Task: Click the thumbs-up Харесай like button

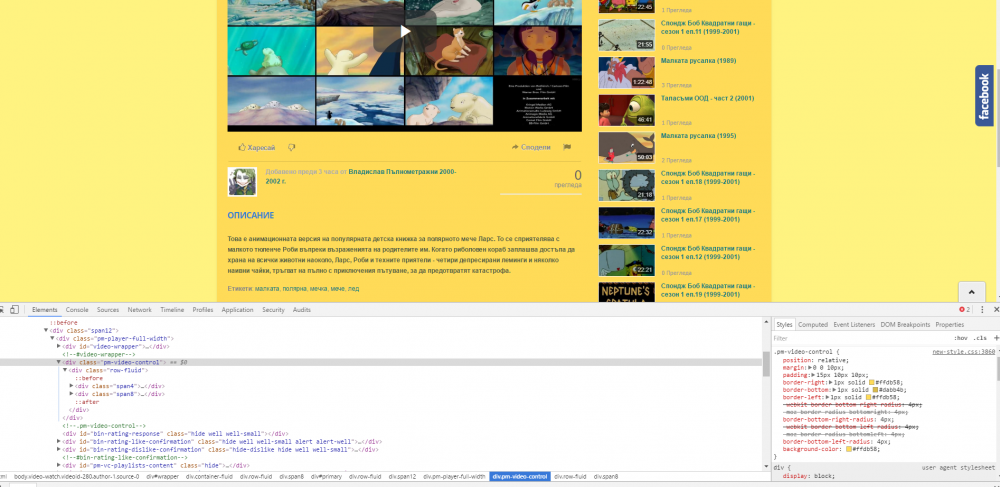Action: 256,147
